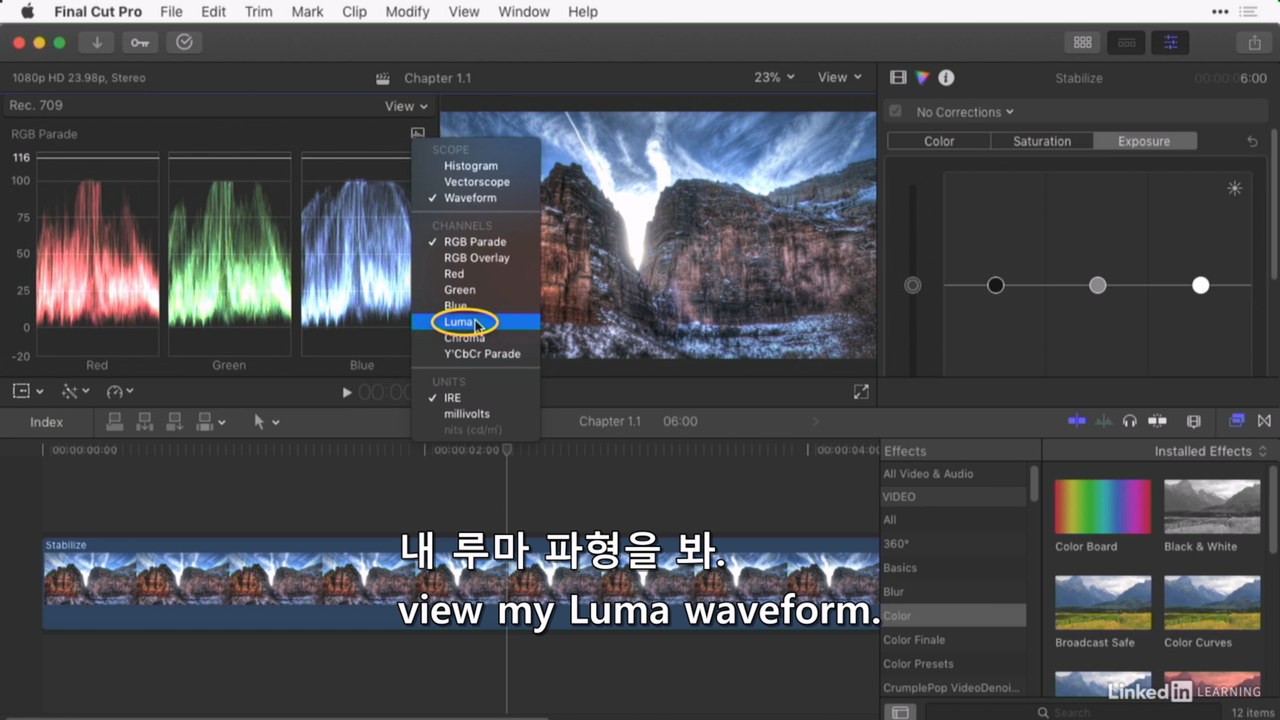Open the scopes View dropdown
This screenshot has width=1280, height=720.
[x=406, y=106]
